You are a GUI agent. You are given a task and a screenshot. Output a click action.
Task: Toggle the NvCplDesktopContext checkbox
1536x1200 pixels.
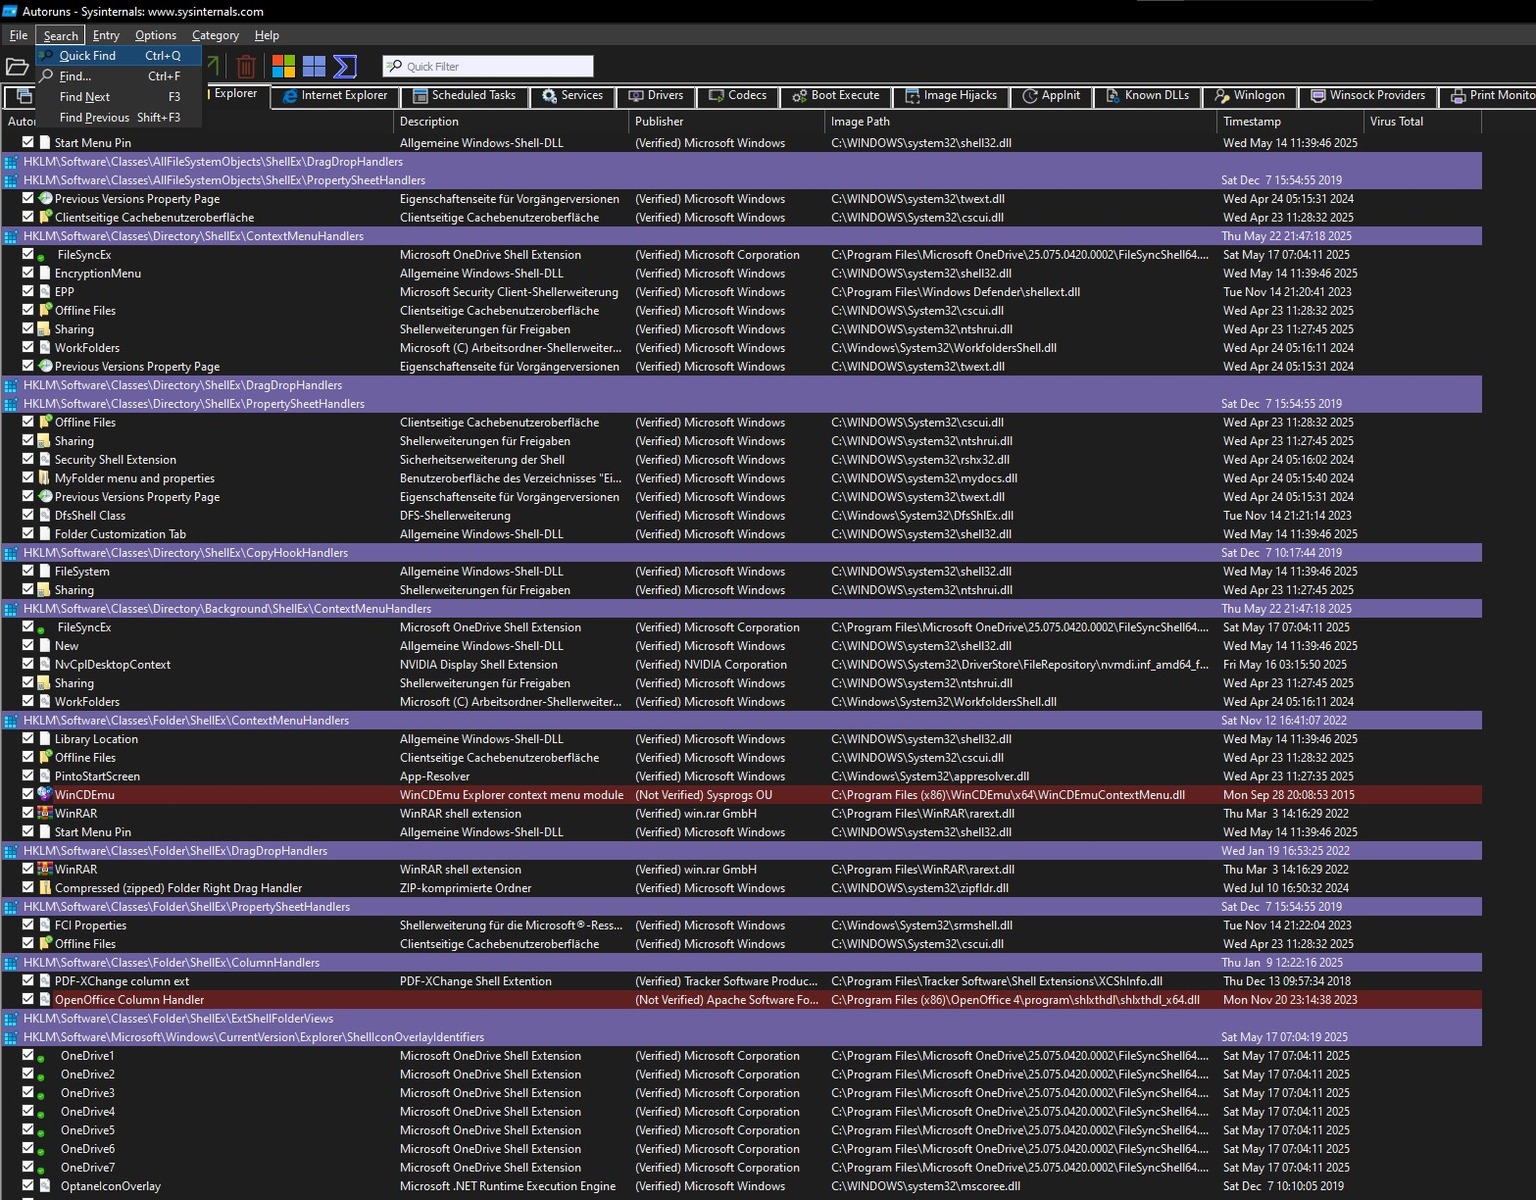[28, 665]
